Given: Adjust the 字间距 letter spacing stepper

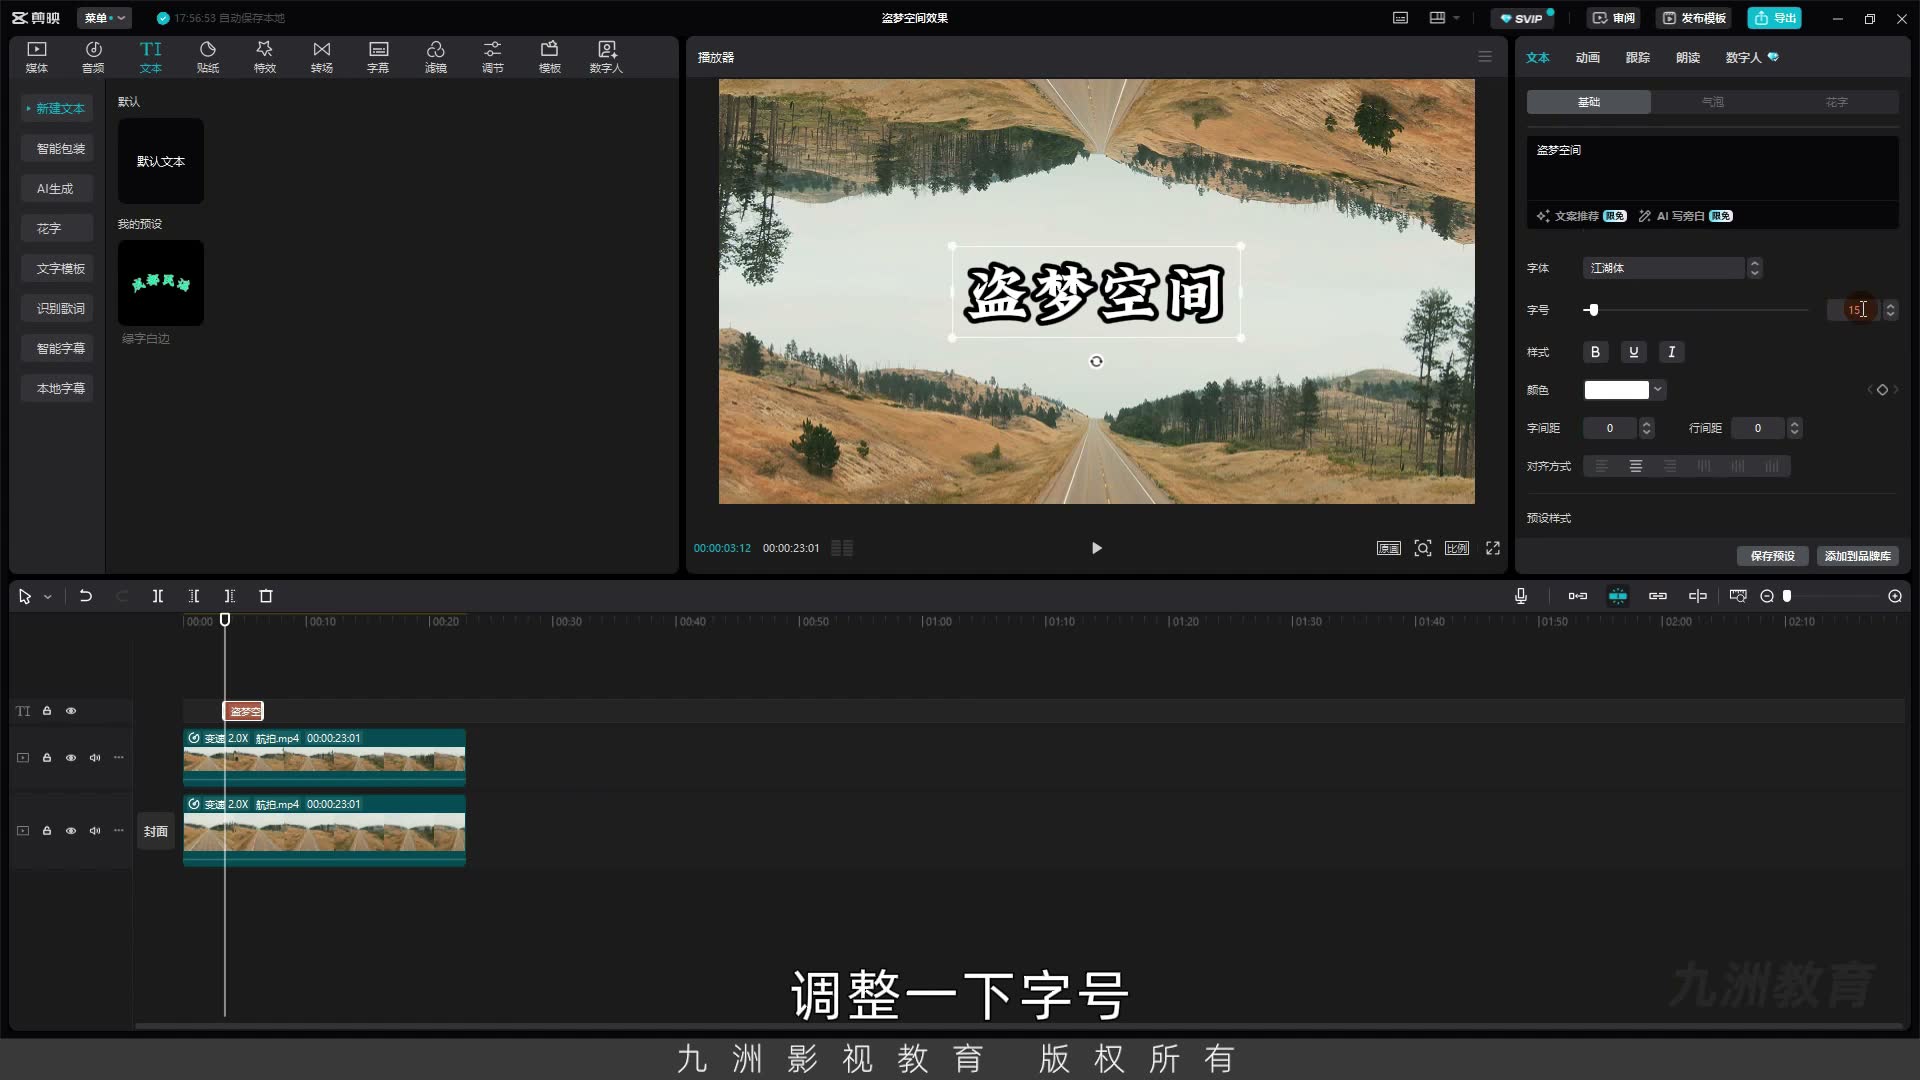Looking at the screenshot, I should coord(1647,428).
